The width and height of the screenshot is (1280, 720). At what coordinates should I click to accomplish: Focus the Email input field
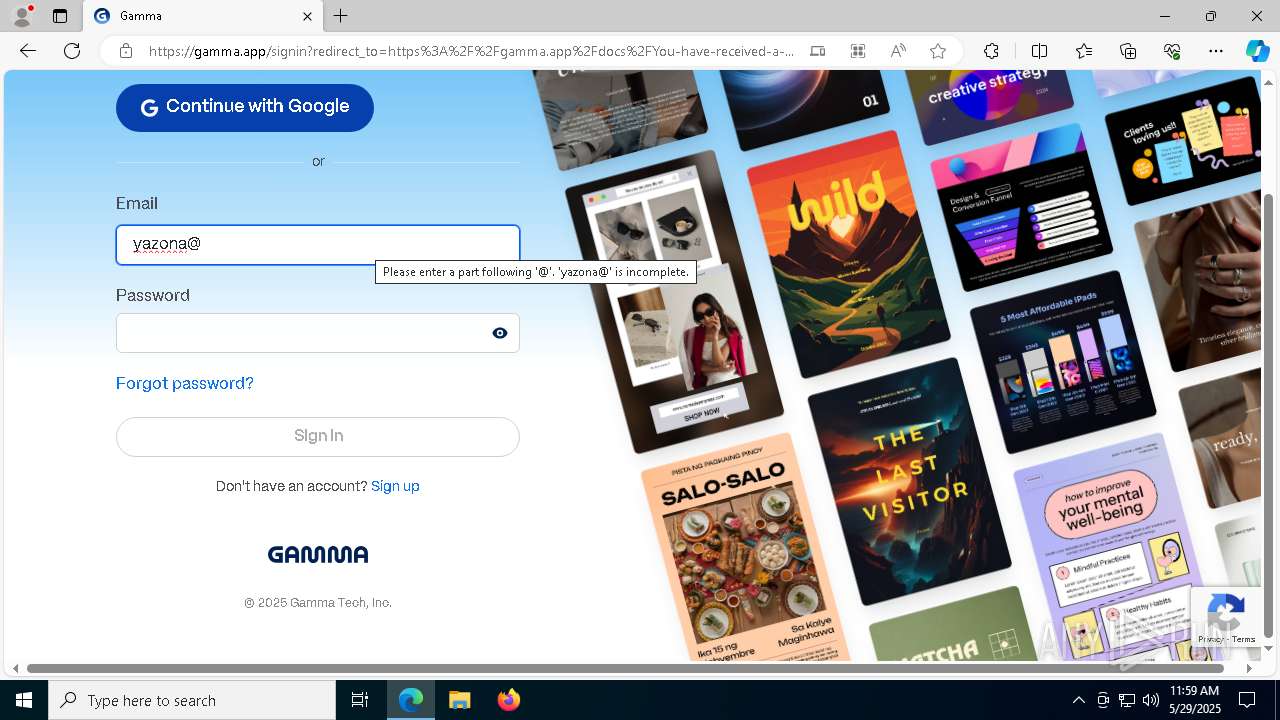(318, 245)
